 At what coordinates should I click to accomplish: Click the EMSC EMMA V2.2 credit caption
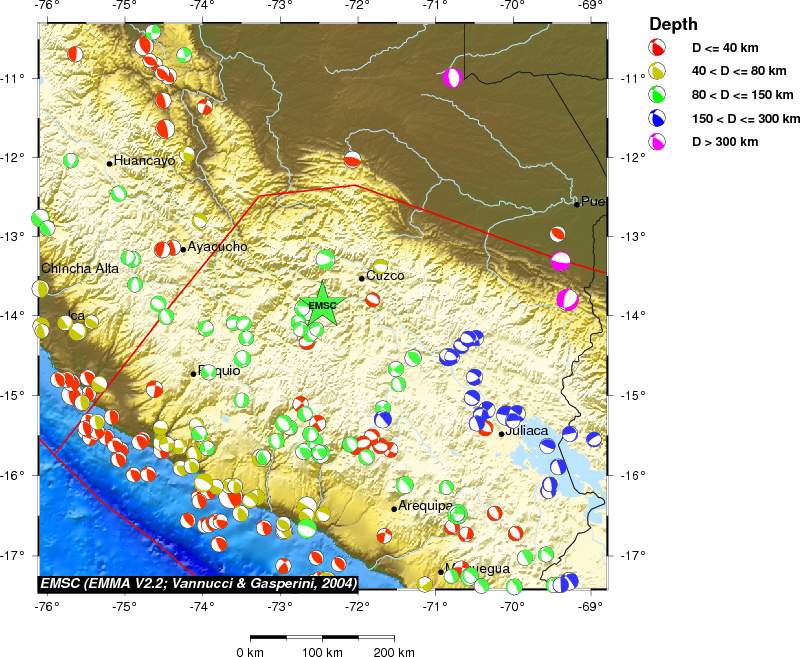point(197,582)
